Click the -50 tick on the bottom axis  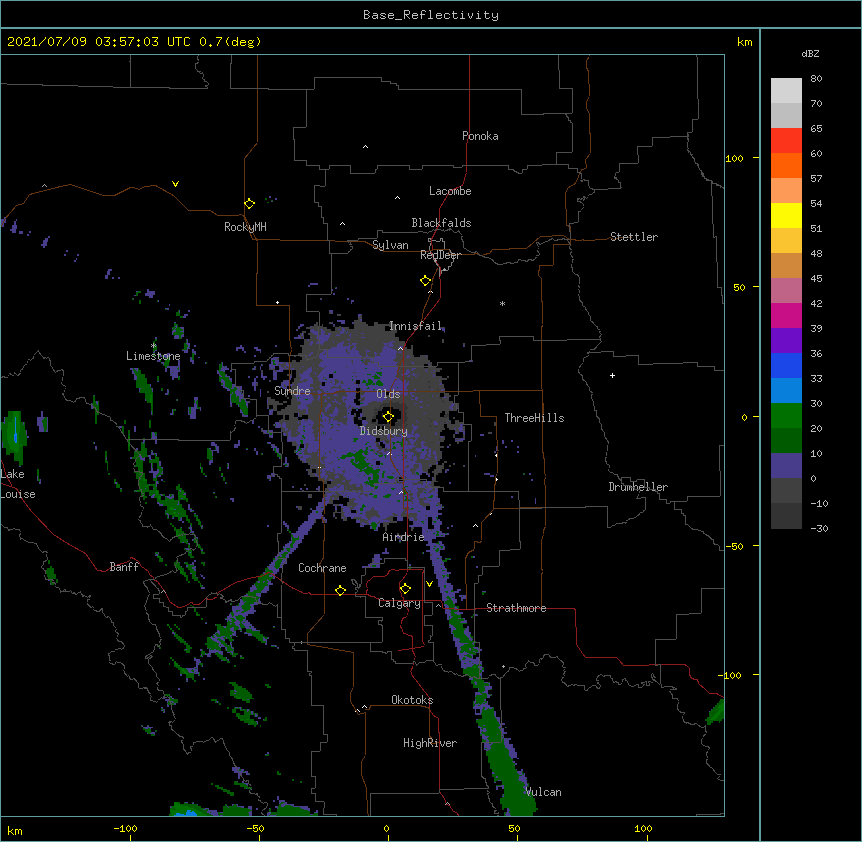tap(255, 828)
